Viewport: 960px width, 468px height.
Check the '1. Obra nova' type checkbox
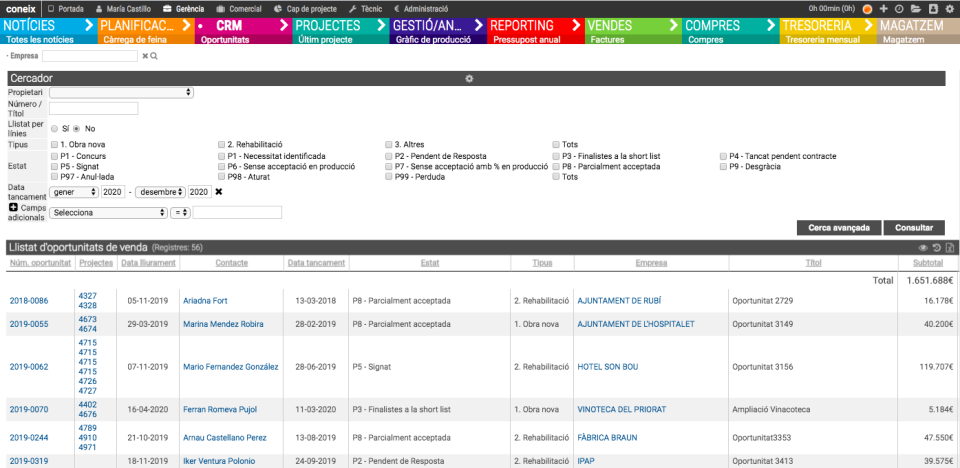point(54,145)
